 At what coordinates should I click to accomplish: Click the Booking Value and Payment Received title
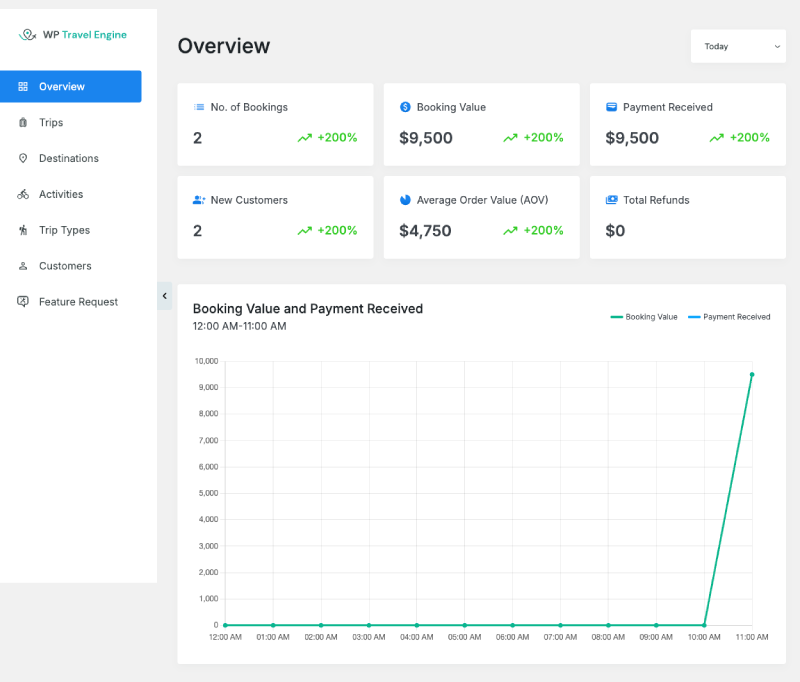(308, 309)
